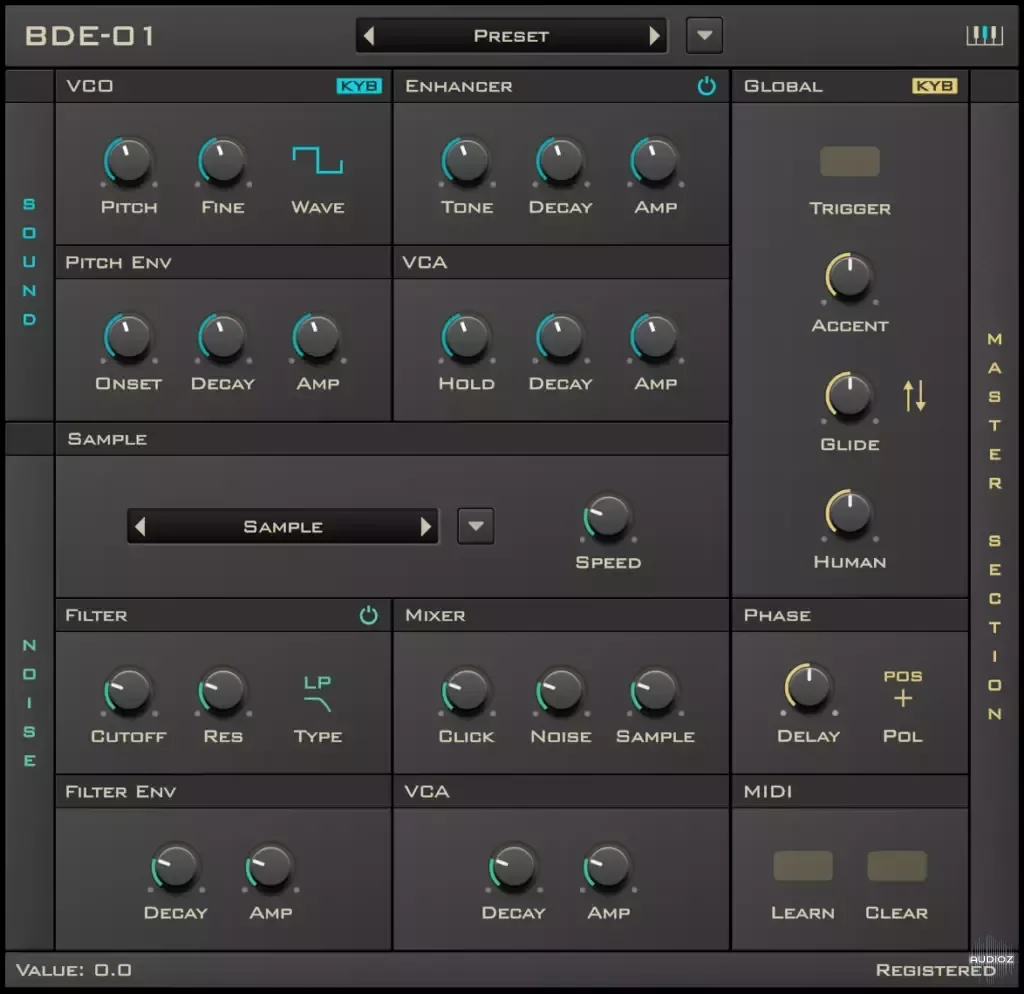
Task: Click the Noise VCA Decay knob
Action: 513,867
